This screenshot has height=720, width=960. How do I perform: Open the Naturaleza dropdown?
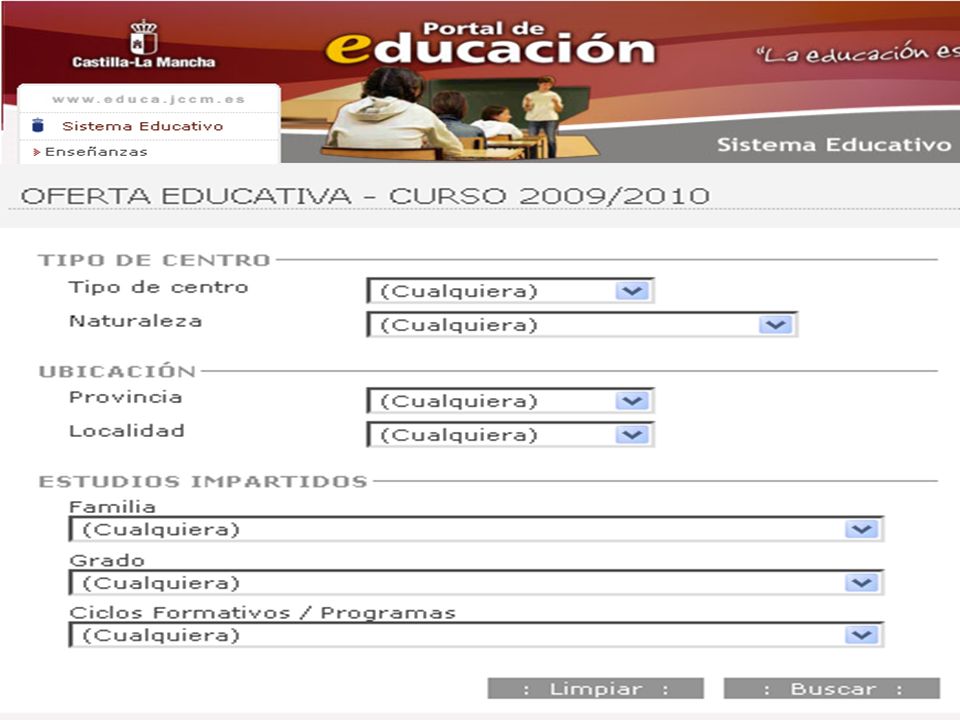[x=582, y=324]
